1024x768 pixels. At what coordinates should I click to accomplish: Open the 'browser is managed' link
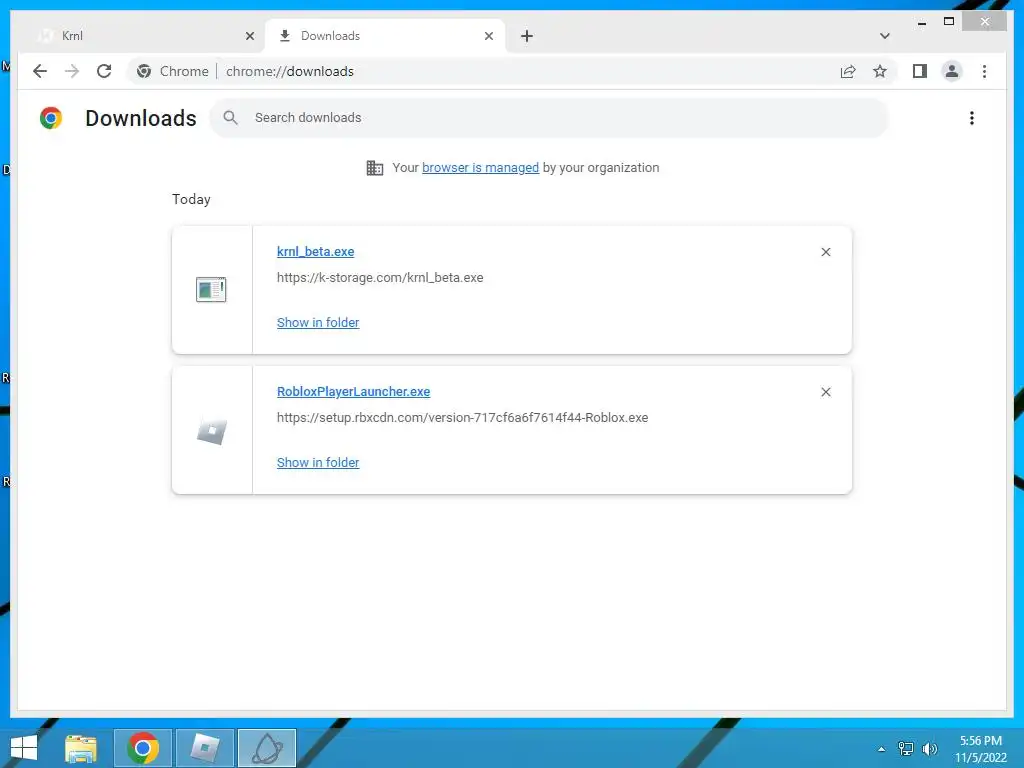tap(481, 168)
